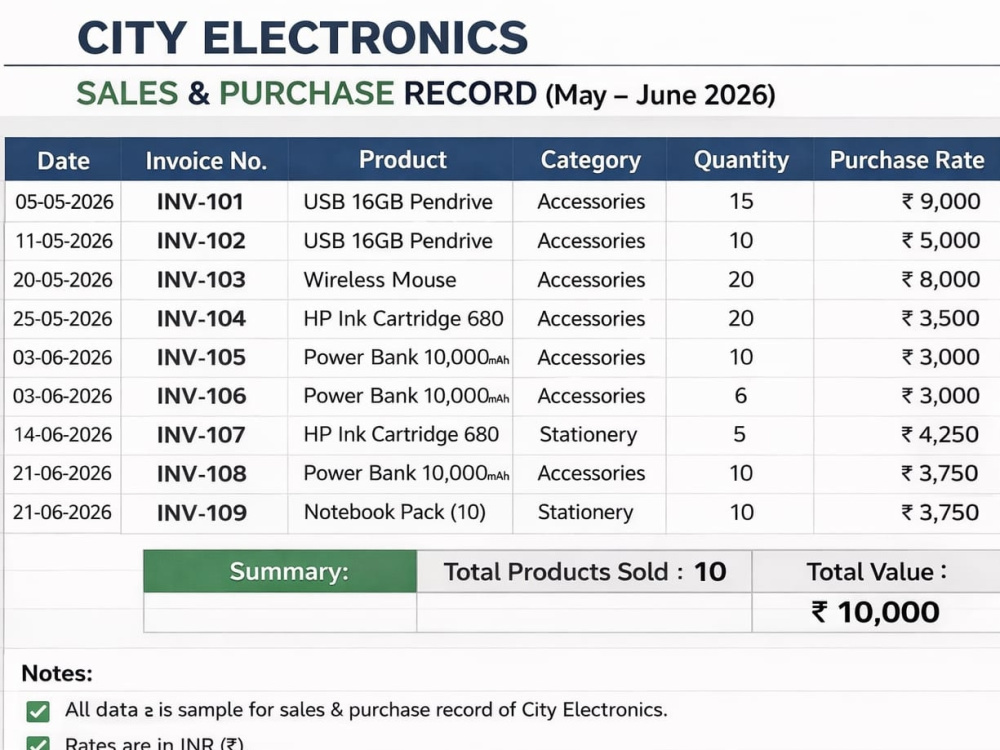Click the quantity 15 cell

[x=740, y=202]
